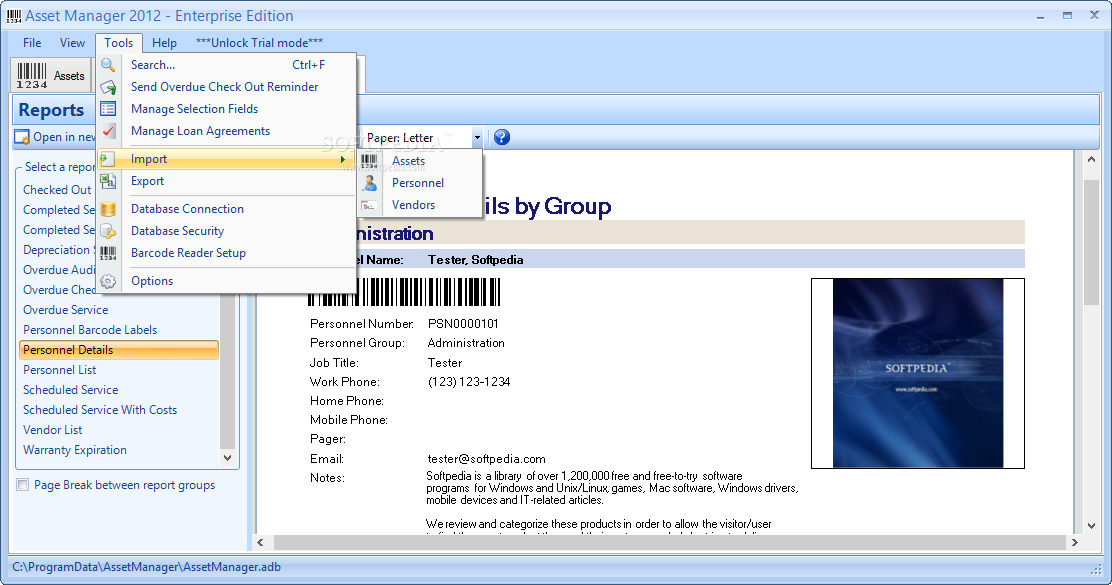The height and width of the screenshot is (585, 1112).
Task: Select Manage Selection Fields menu entry
Action: pos(227,109)
